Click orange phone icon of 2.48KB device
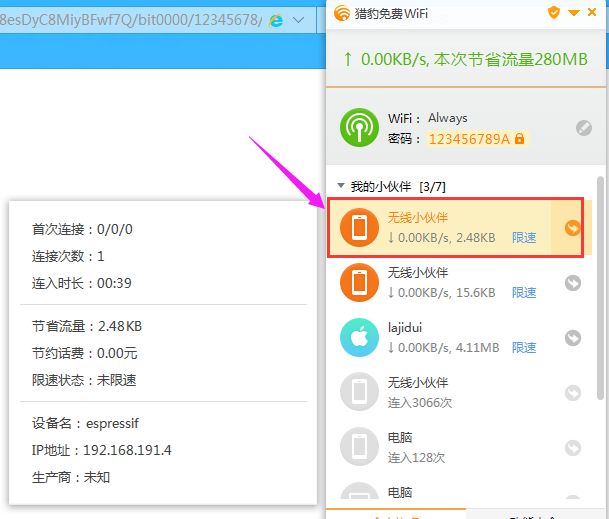The width and height of the screenshot is (609, 519). (359, 228)
